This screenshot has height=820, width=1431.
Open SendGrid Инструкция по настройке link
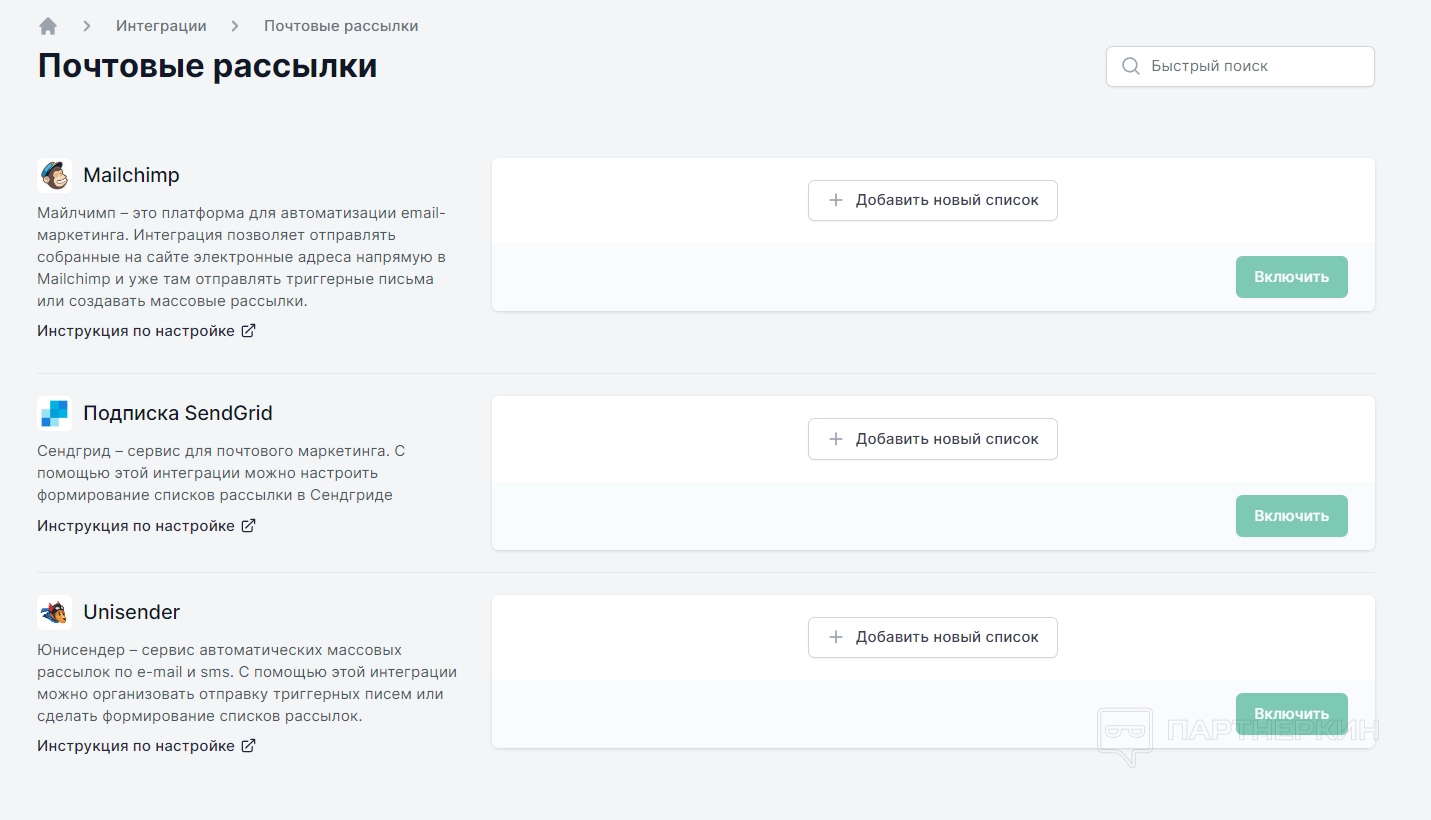coord(136,526)
